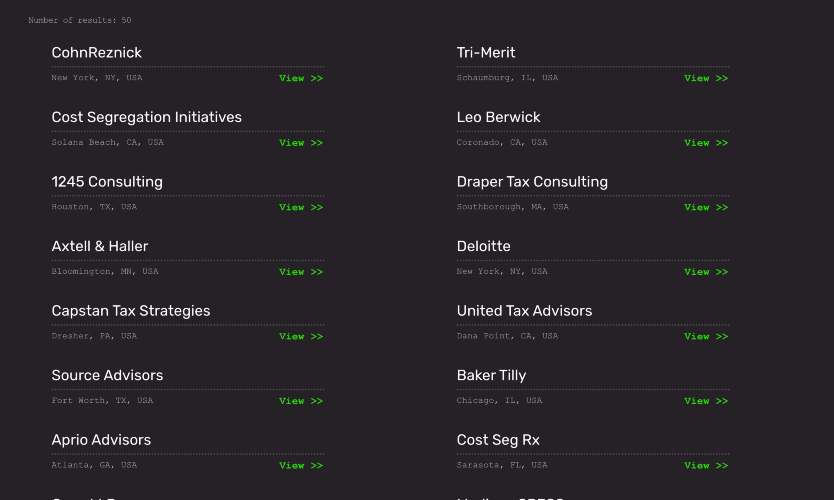View the Axtell & Haller listing

(300, 272)
